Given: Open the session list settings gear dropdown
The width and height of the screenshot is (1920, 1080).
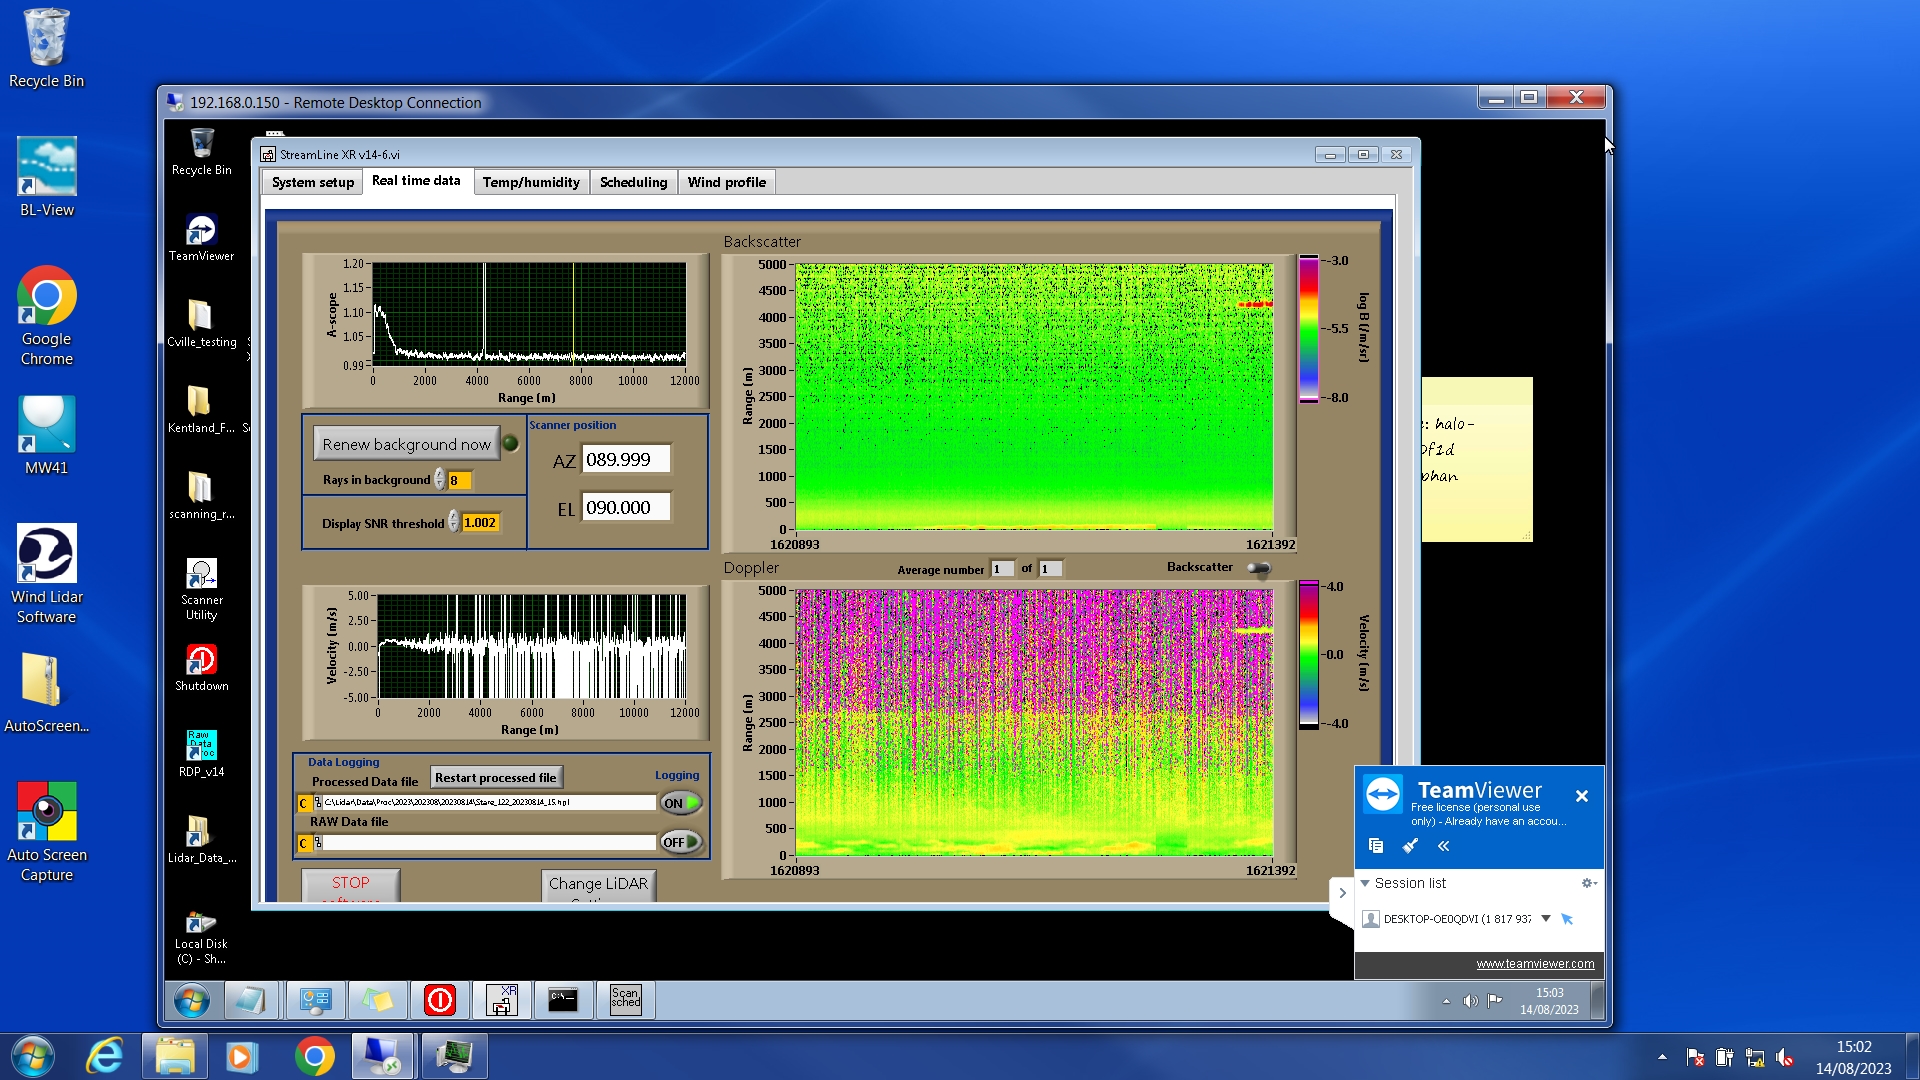Looking at the screenshot, I should 1588,883.
